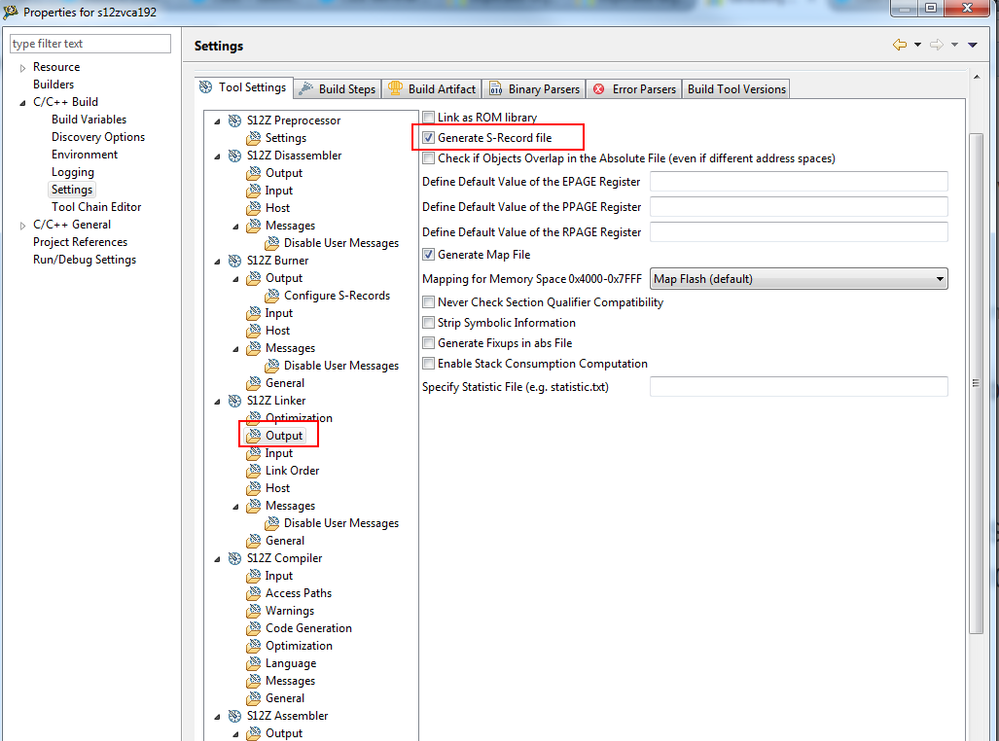
Task: Toggle Generate Map File checkbox
Action: click(429, 254)
